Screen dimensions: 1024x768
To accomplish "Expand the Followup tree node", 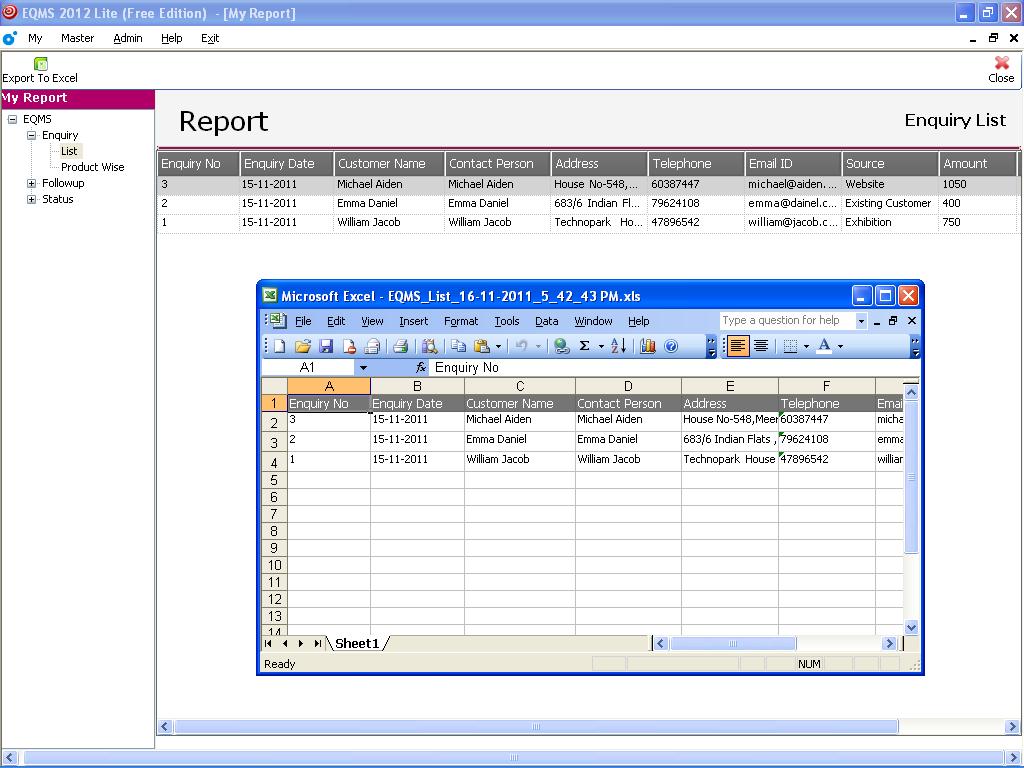I will coord(31,184).
